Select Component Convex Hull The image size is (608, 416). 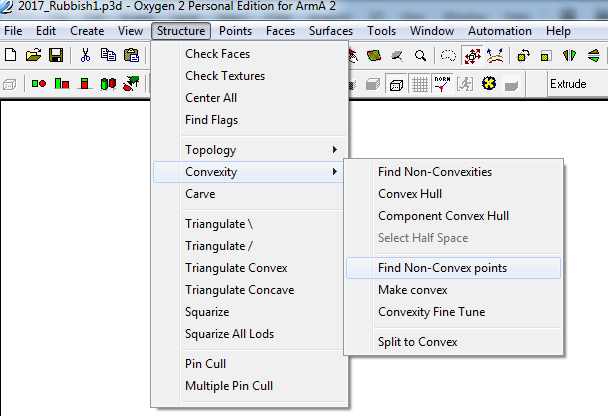(x=453, y=216)
